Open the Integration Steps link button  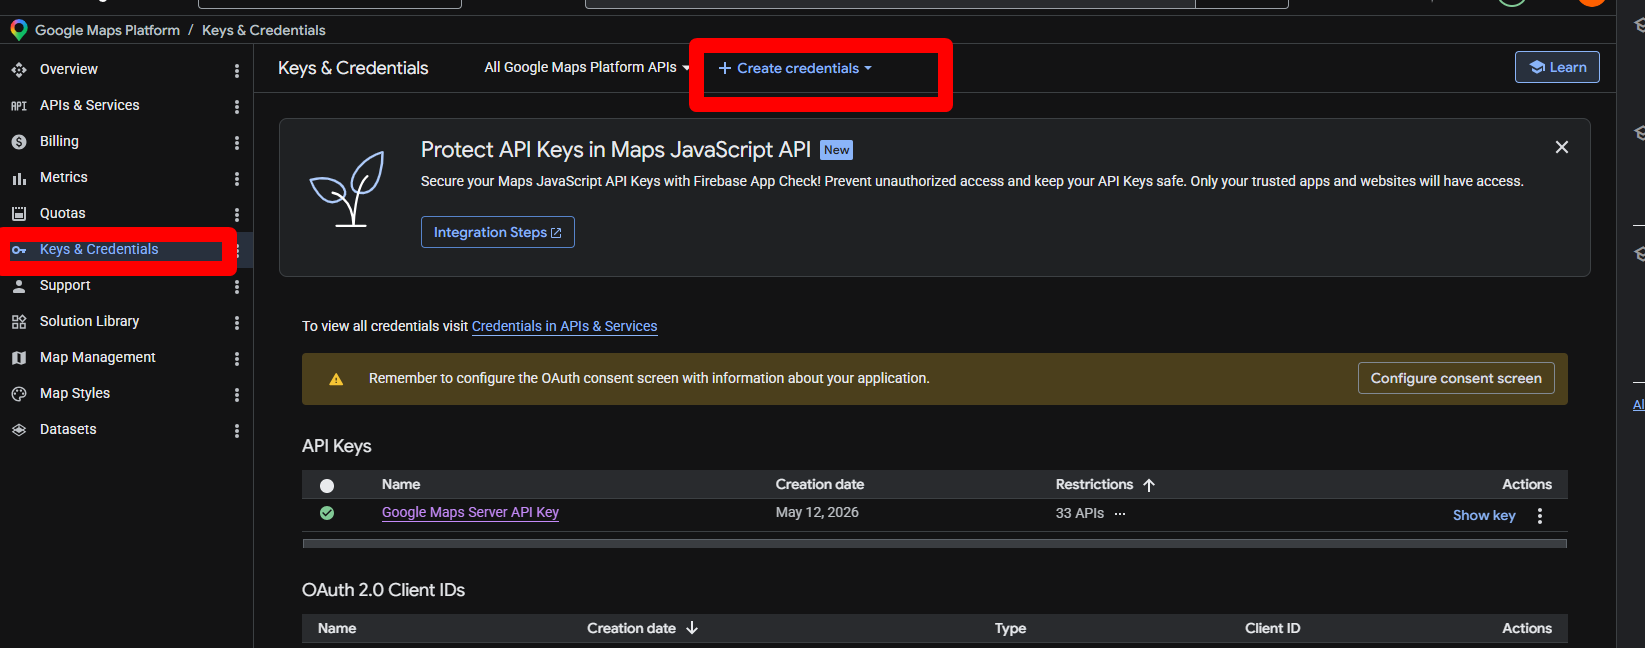pyautogui.click(x=498, y=232)
